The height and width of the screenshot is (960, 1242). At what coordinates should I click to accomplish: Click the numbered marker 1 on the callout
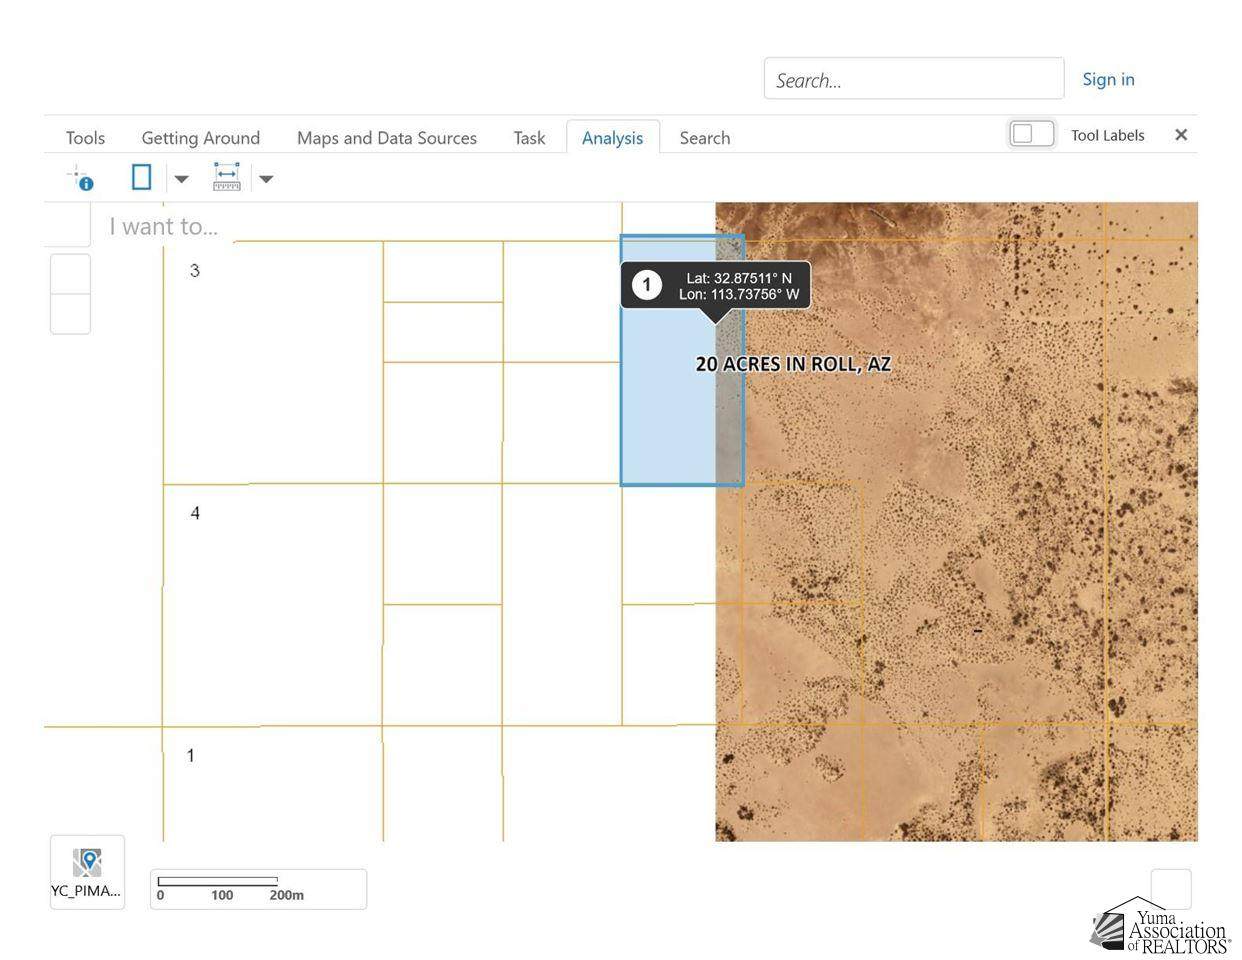(x=646, y=285)
